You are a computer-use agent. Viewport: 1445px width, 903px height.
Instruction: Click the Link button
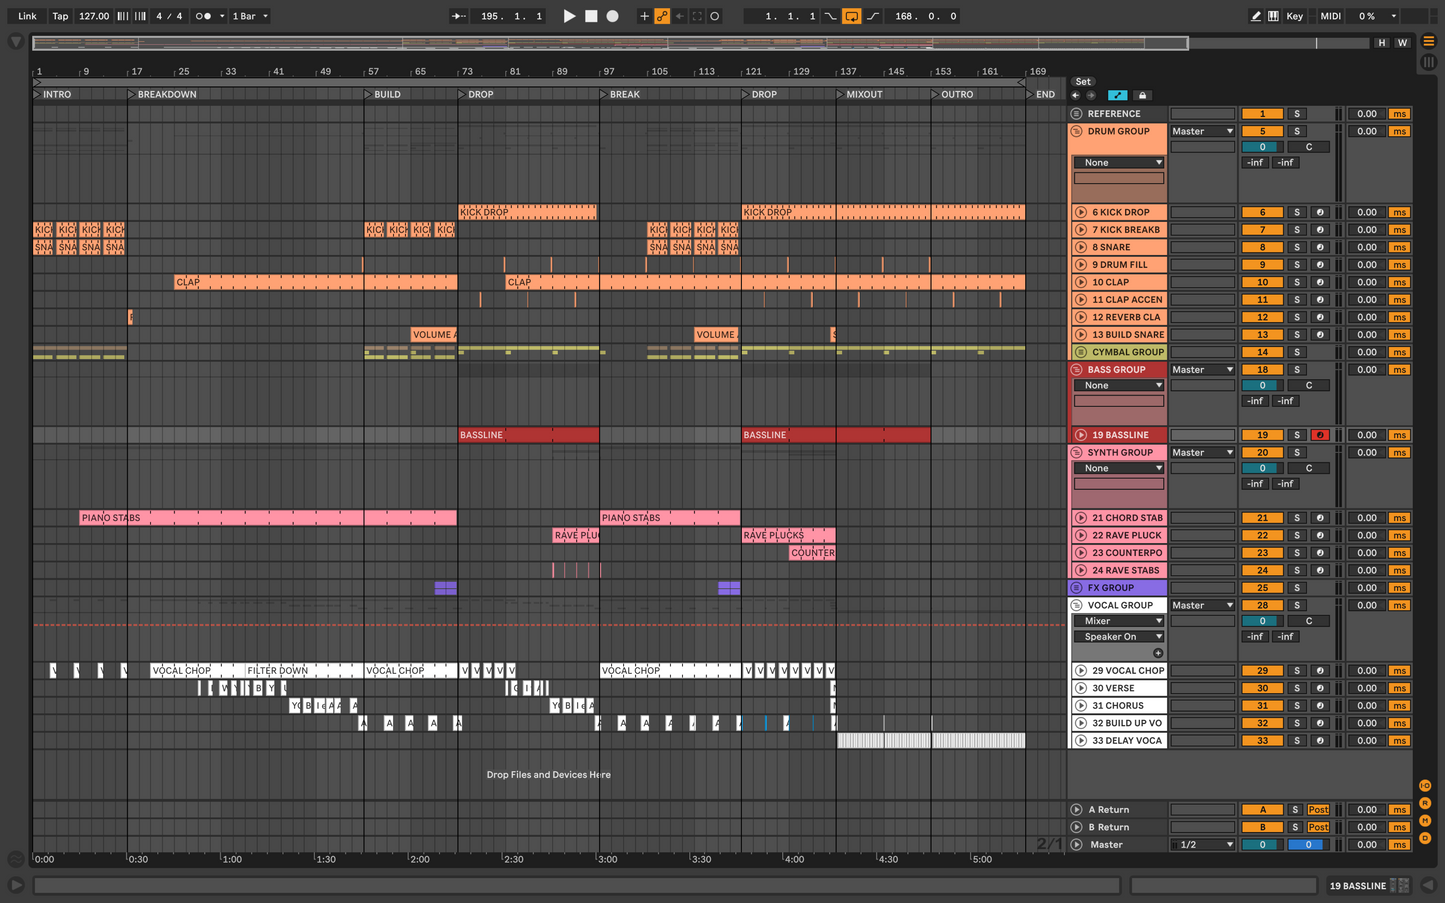pyautogui.click(x=27, y=16)
